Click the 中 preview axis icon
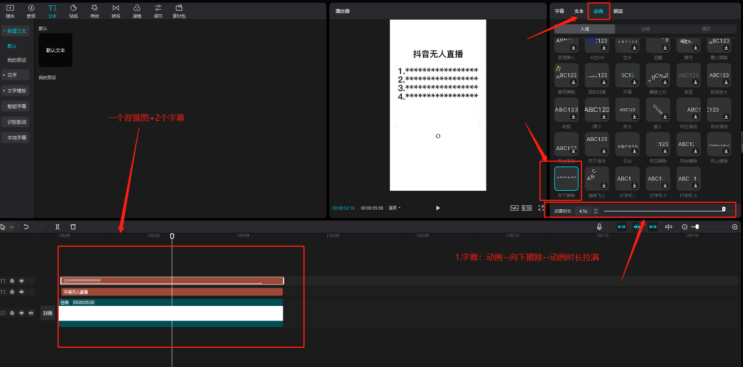Viewport: 744px width, 367px height. click(x=669, y=227)
